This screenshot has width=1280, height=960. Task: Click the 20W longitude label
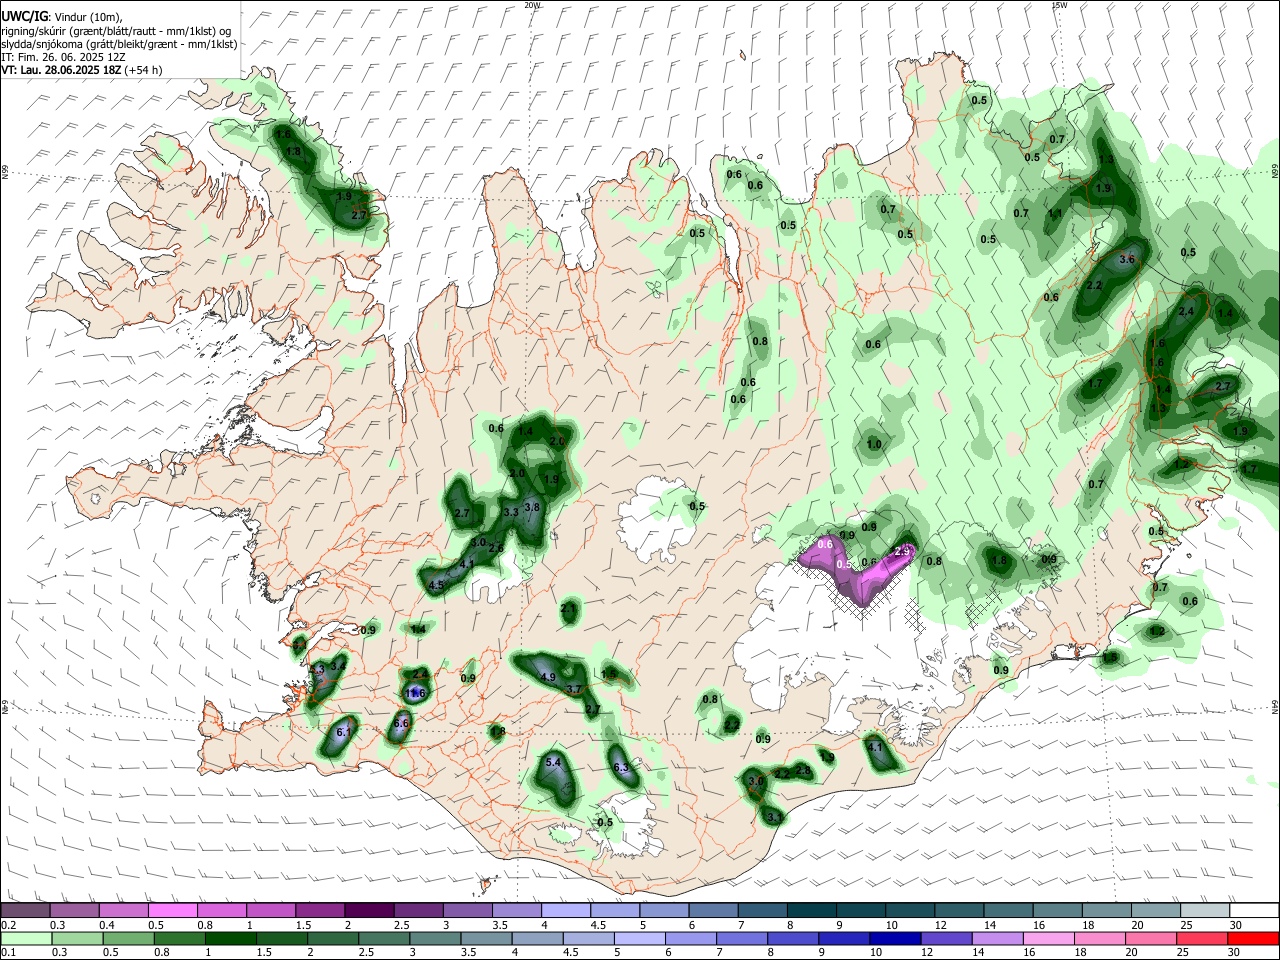(x=532, y=5)
